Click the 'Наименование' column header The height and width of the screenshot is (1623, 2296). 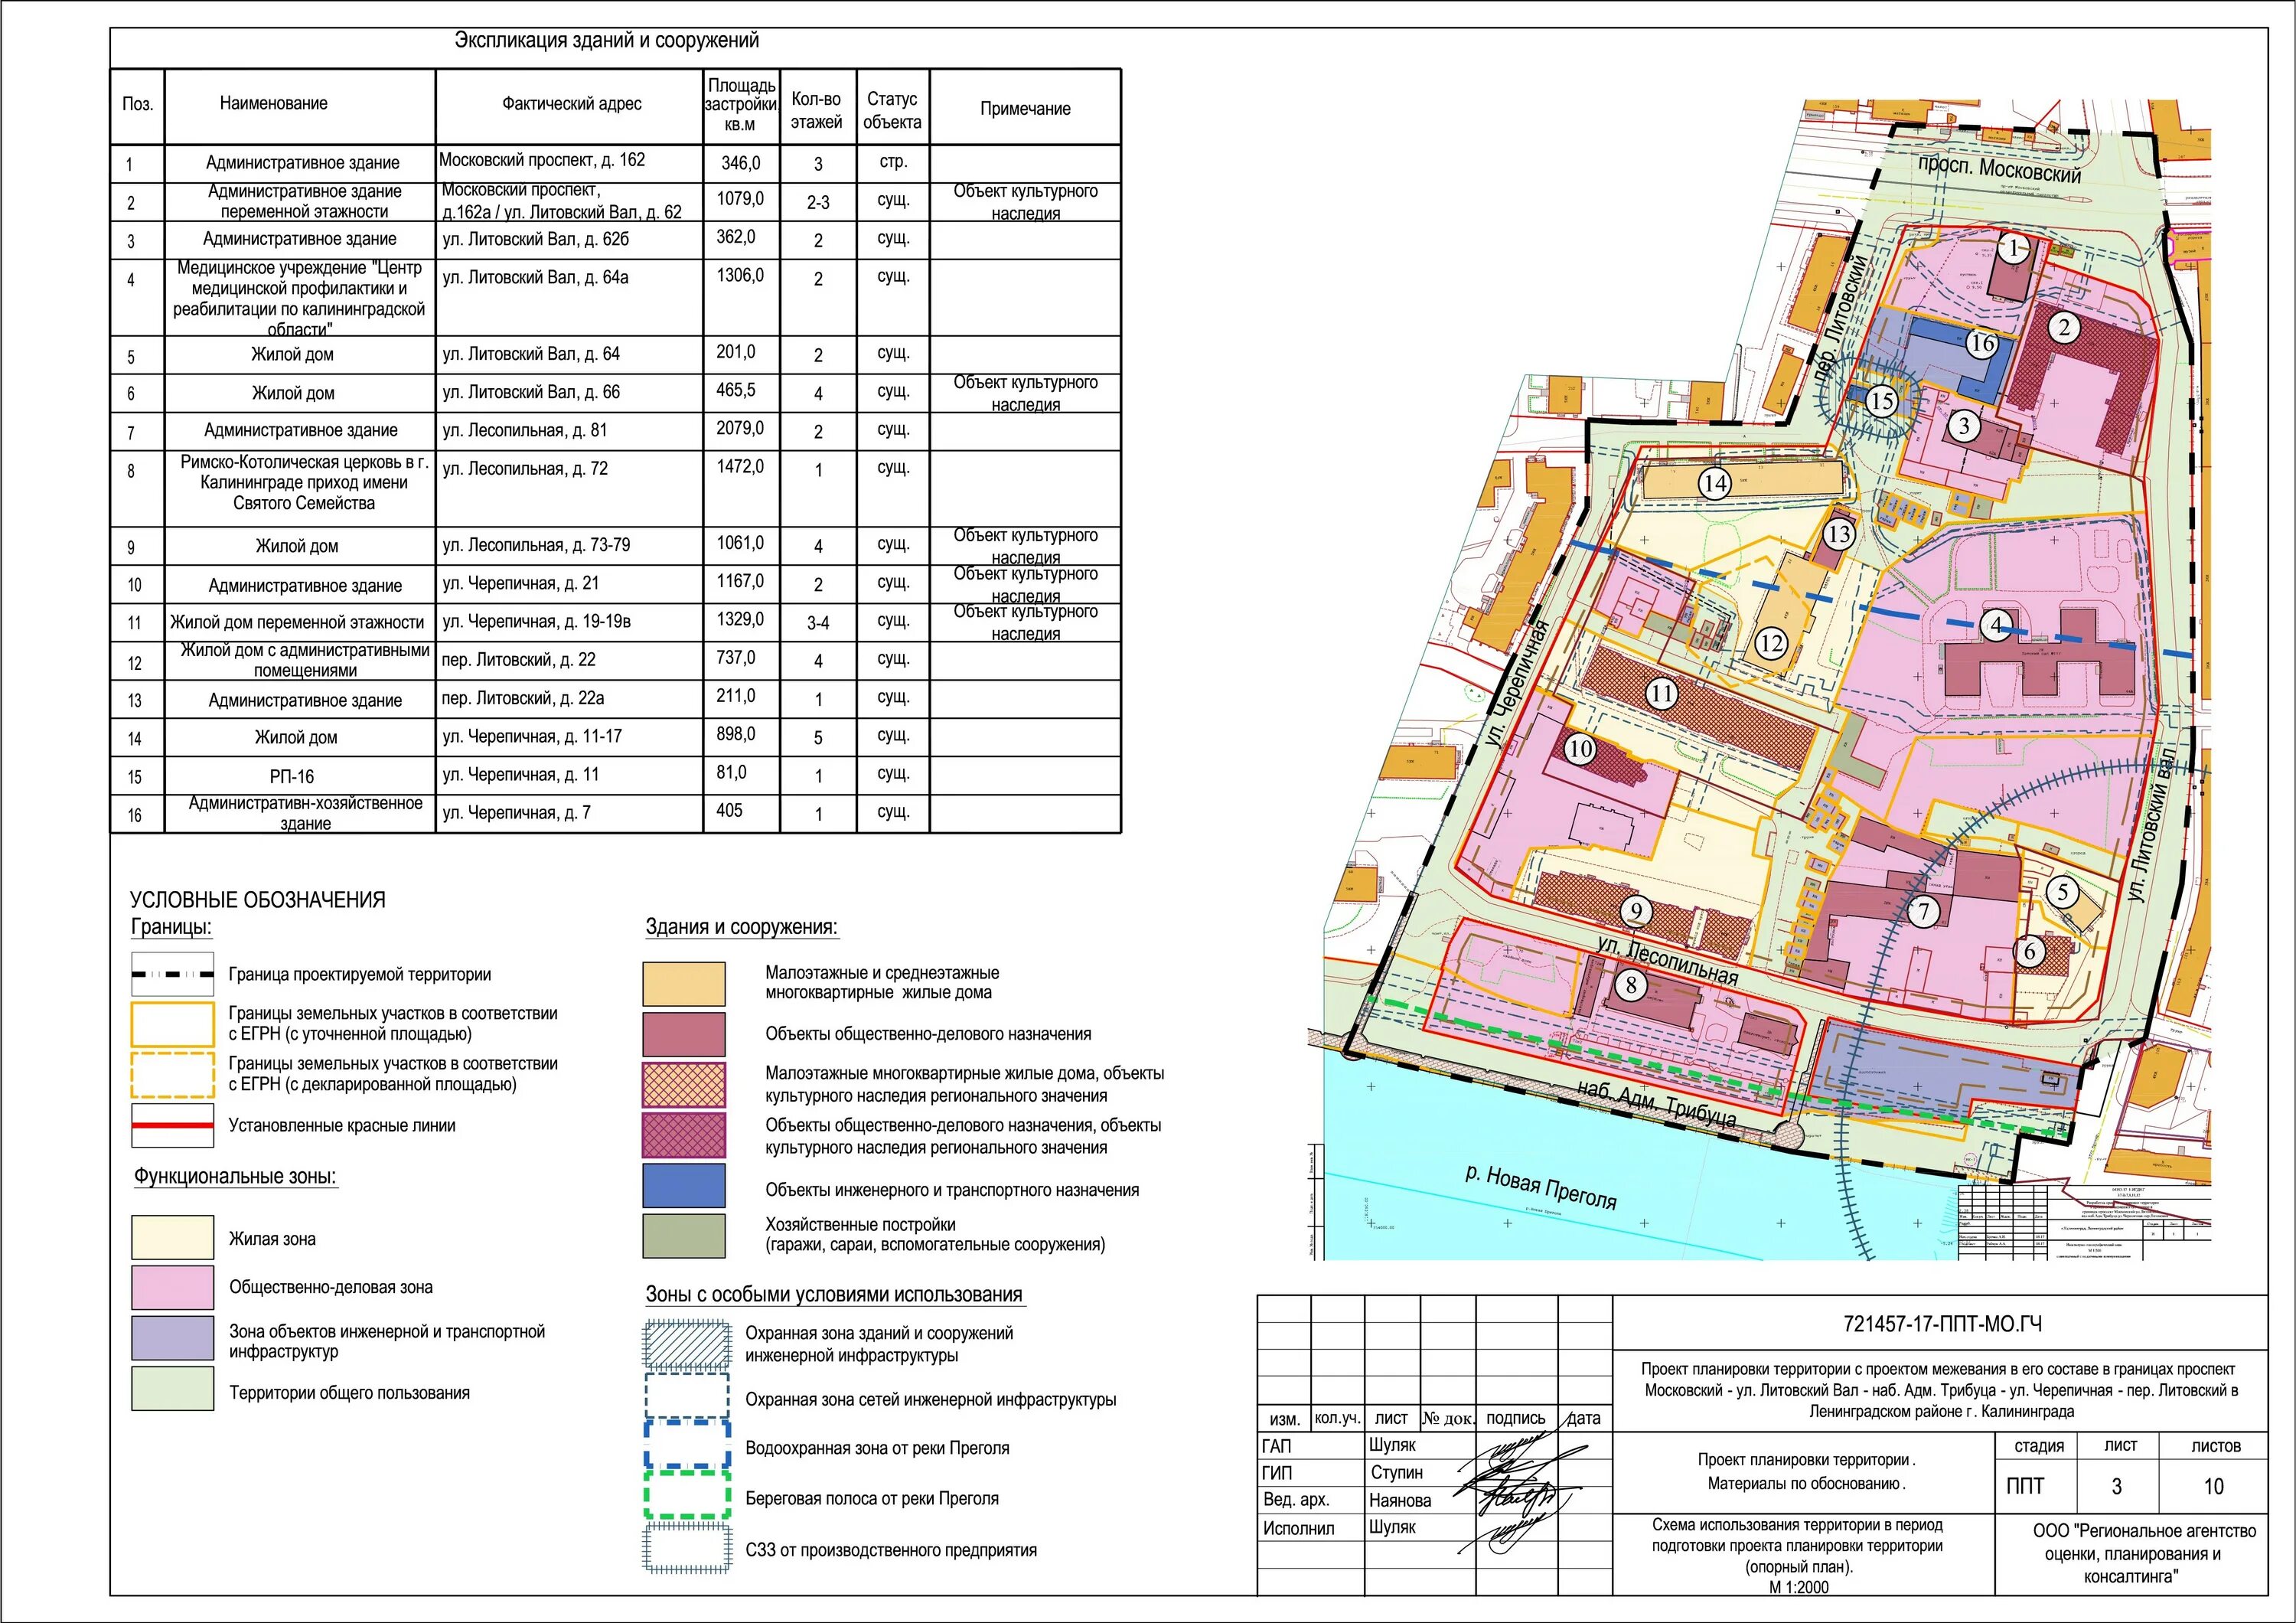pos(274,104)
